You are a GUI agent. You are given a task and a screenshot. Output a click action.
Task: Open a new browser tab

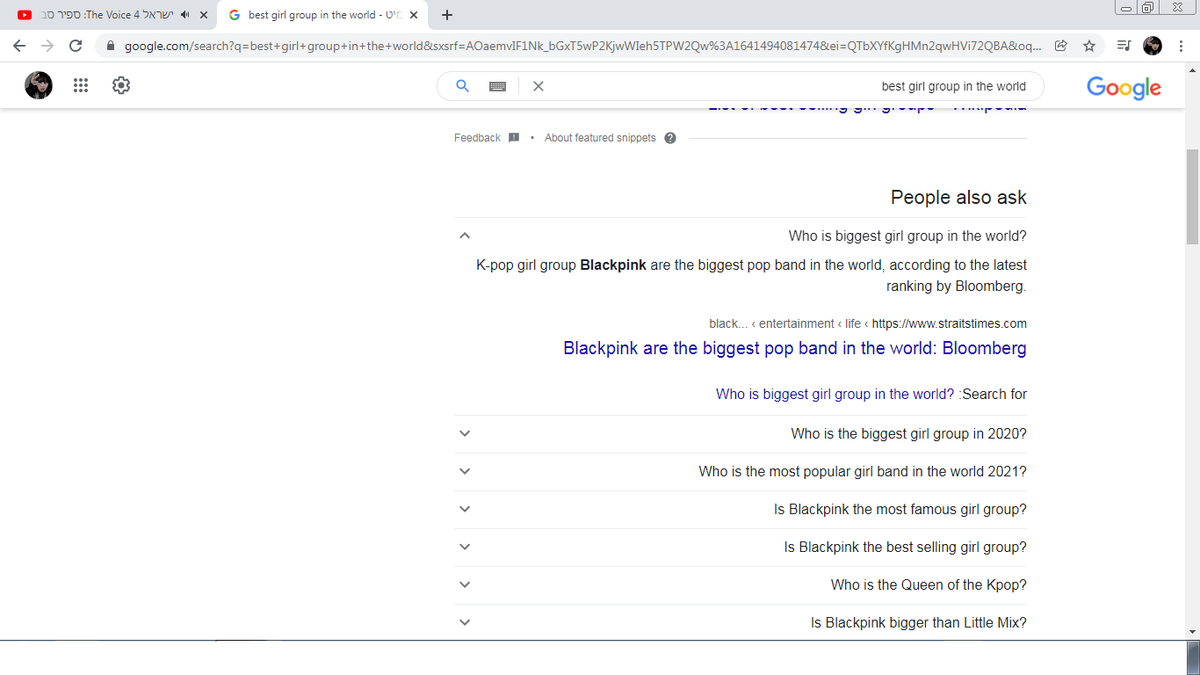coord(446,15)
